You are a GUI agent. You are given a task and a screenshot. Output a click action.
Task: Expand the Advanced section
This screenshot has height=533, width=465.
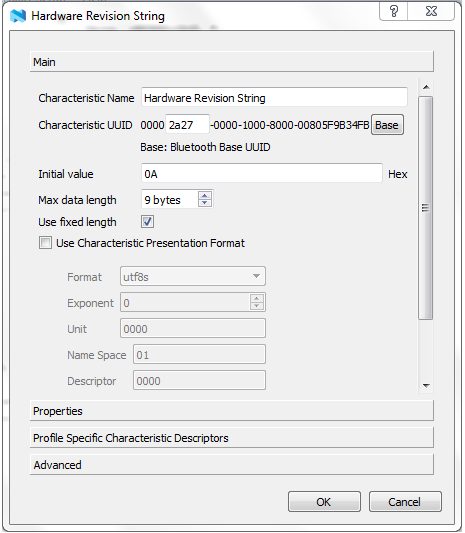click(x=232, y=464)
